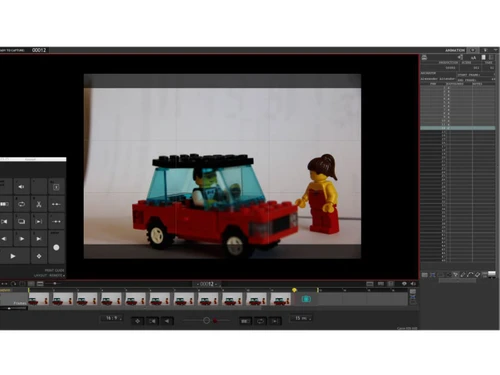Toggle the loop button in bottom transport
500x375 pixels.
click(260, 321)
